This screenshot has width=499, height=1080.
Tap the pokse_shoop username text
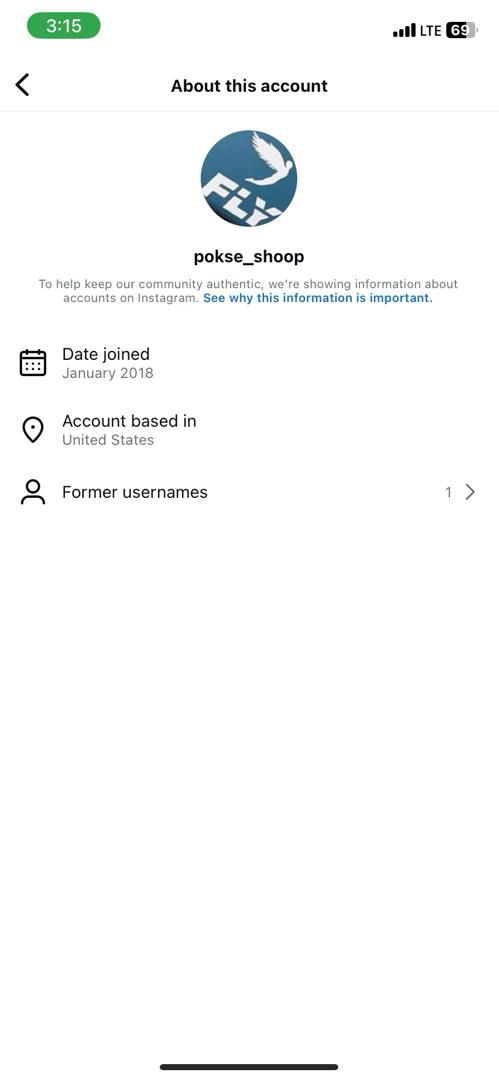click(x=249, y=257)
